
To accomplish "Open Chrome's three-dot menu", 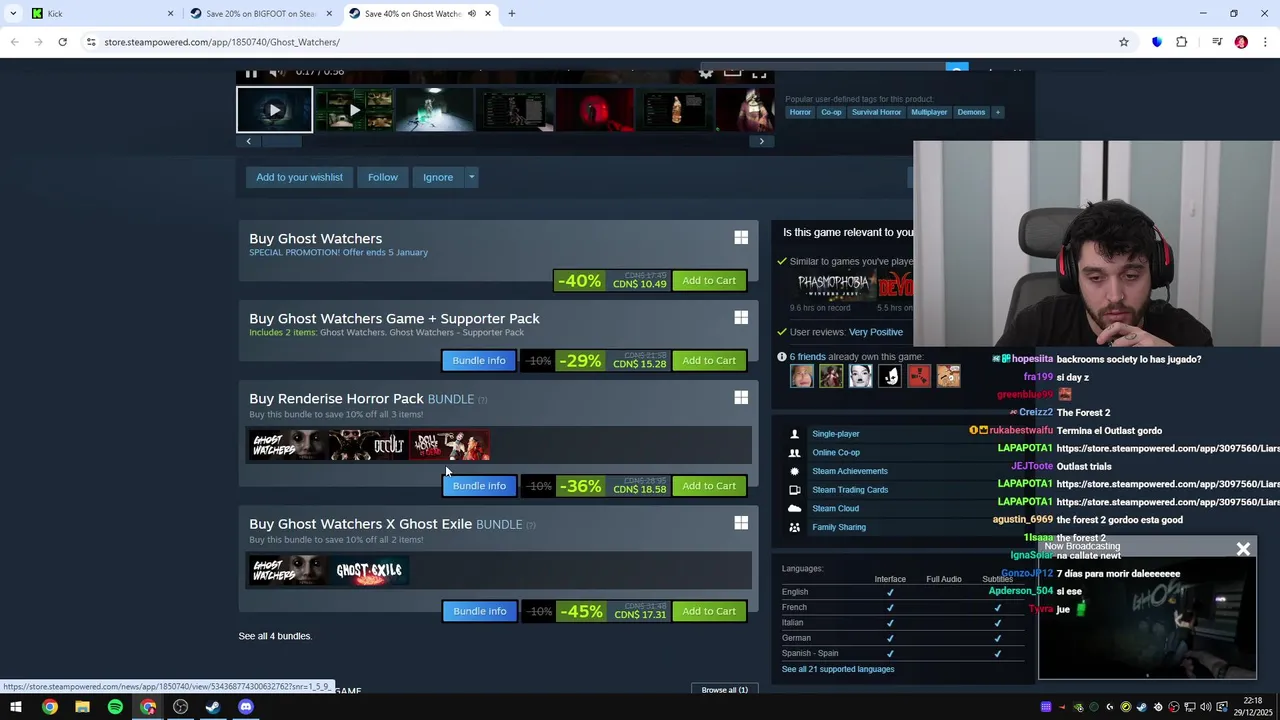I will pos(1266,42).
